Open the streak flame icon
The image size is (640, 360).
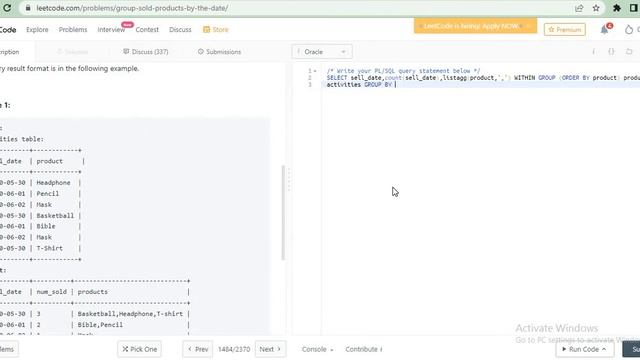pos(629,29)
